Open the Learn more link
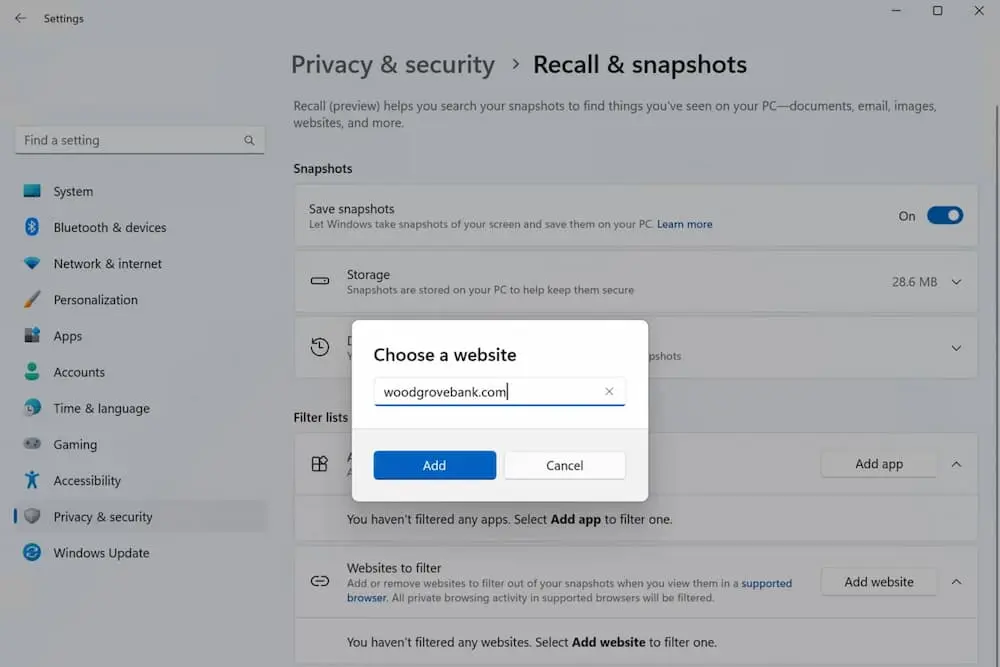The height and width of the screenshot is (667, 1000). point(685,225)
